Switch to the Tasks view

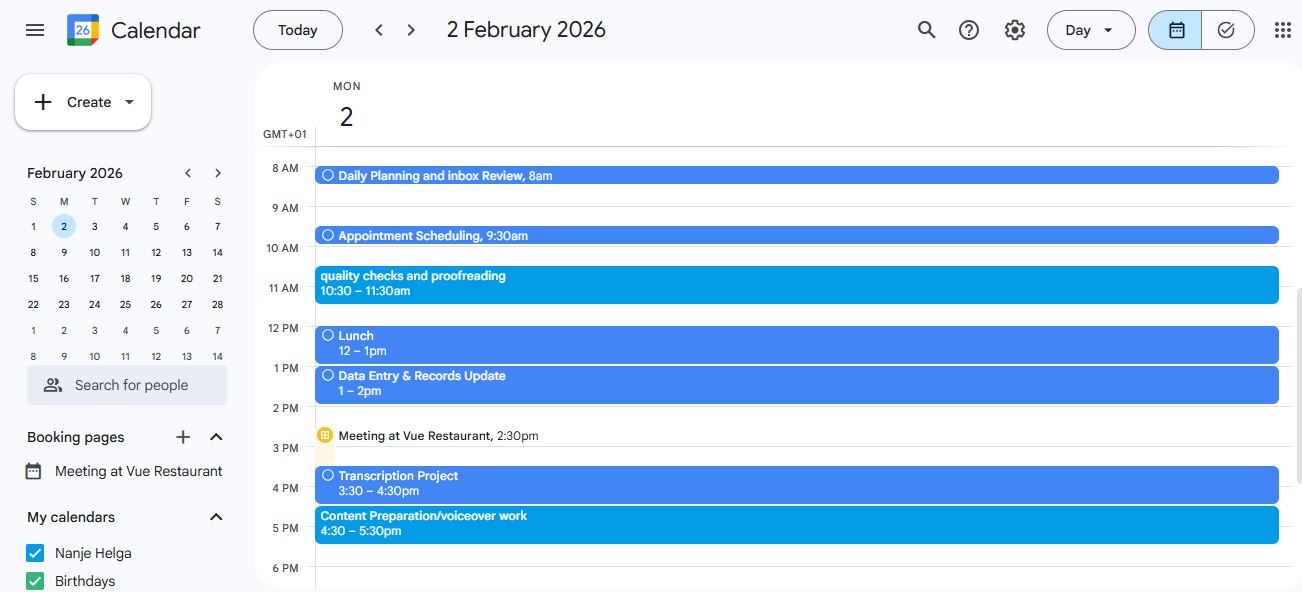1227,30
